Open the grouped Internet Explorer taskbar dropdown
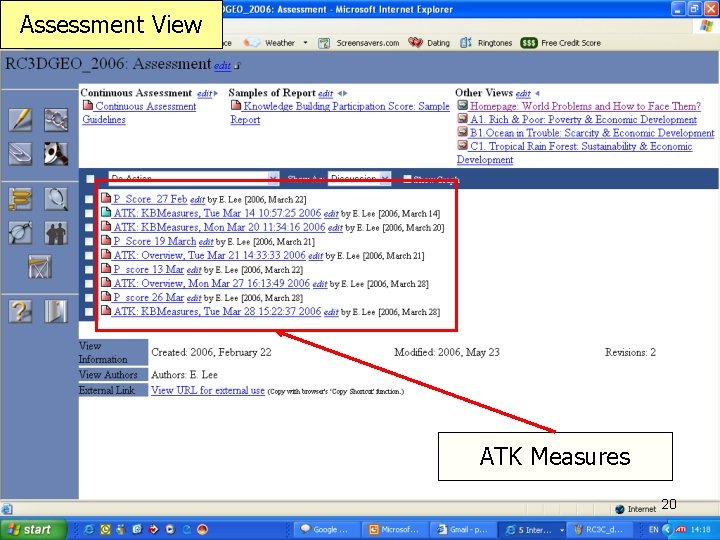The width and height of the screenshot is (720, 540). (x=562, y=530)
